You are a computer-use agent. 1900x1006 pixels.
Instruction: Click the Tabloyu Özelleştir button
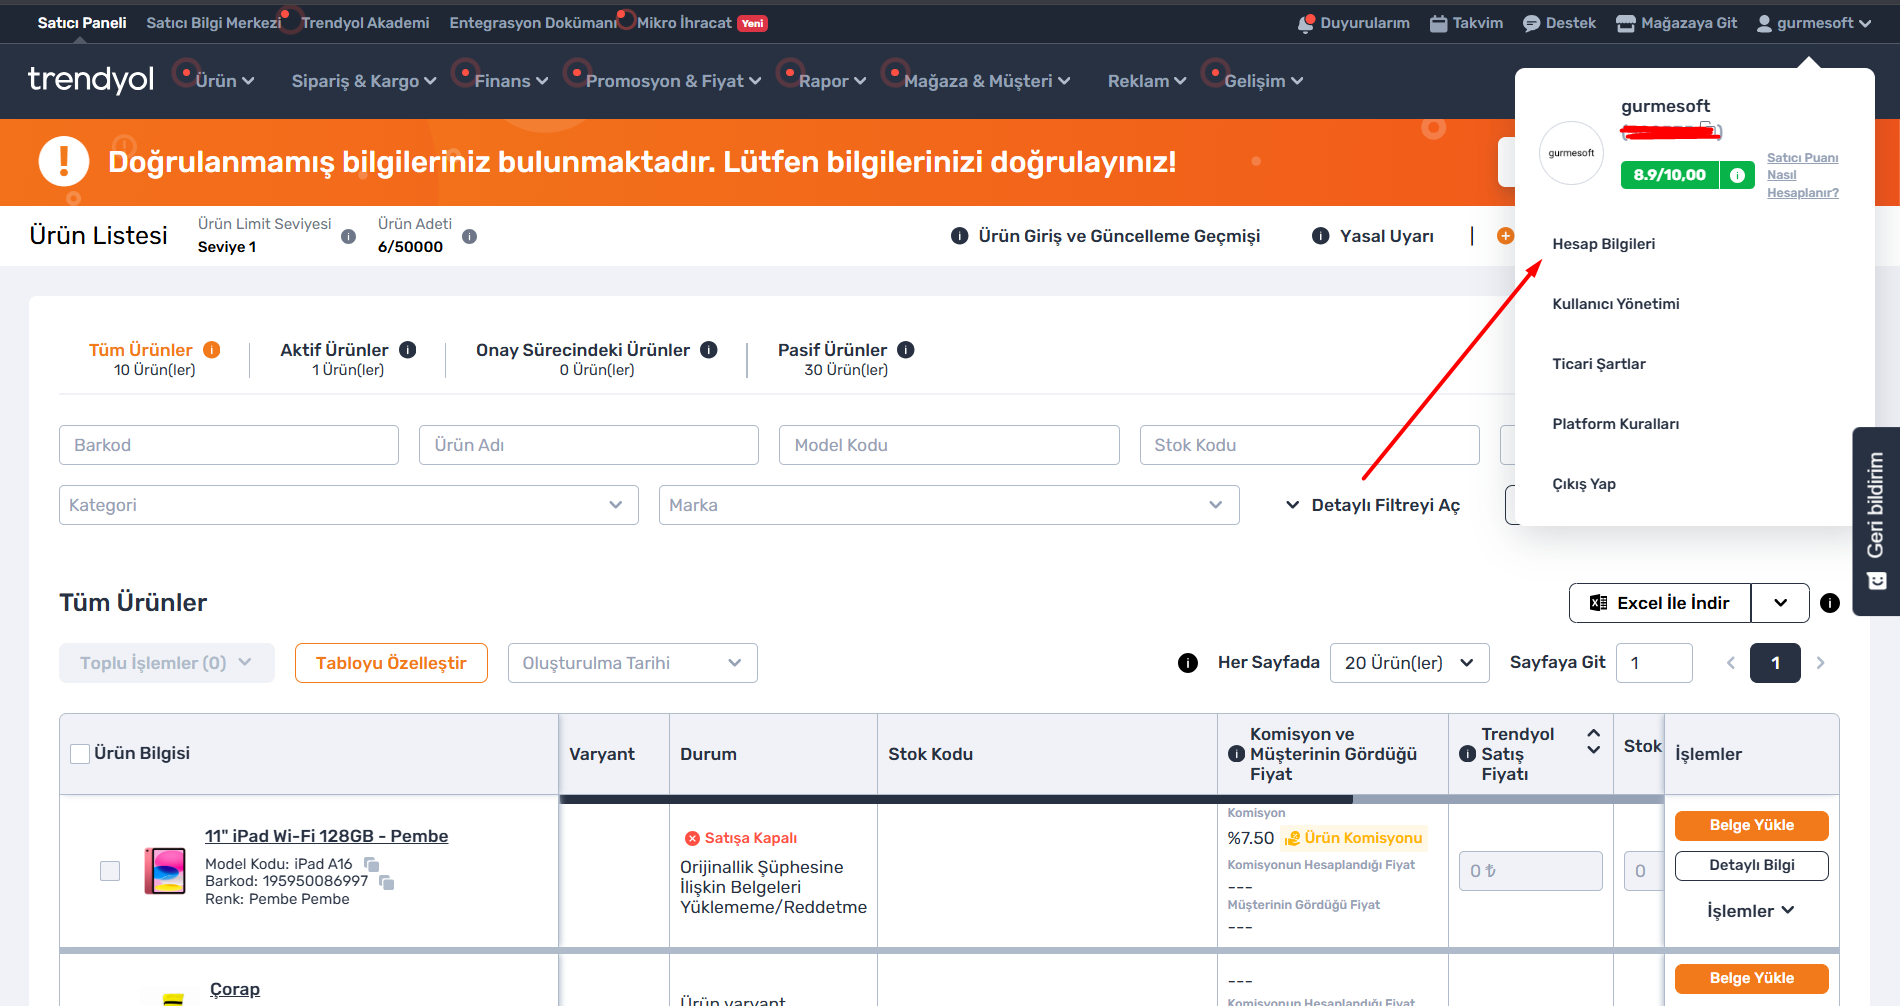click(391, 663)
